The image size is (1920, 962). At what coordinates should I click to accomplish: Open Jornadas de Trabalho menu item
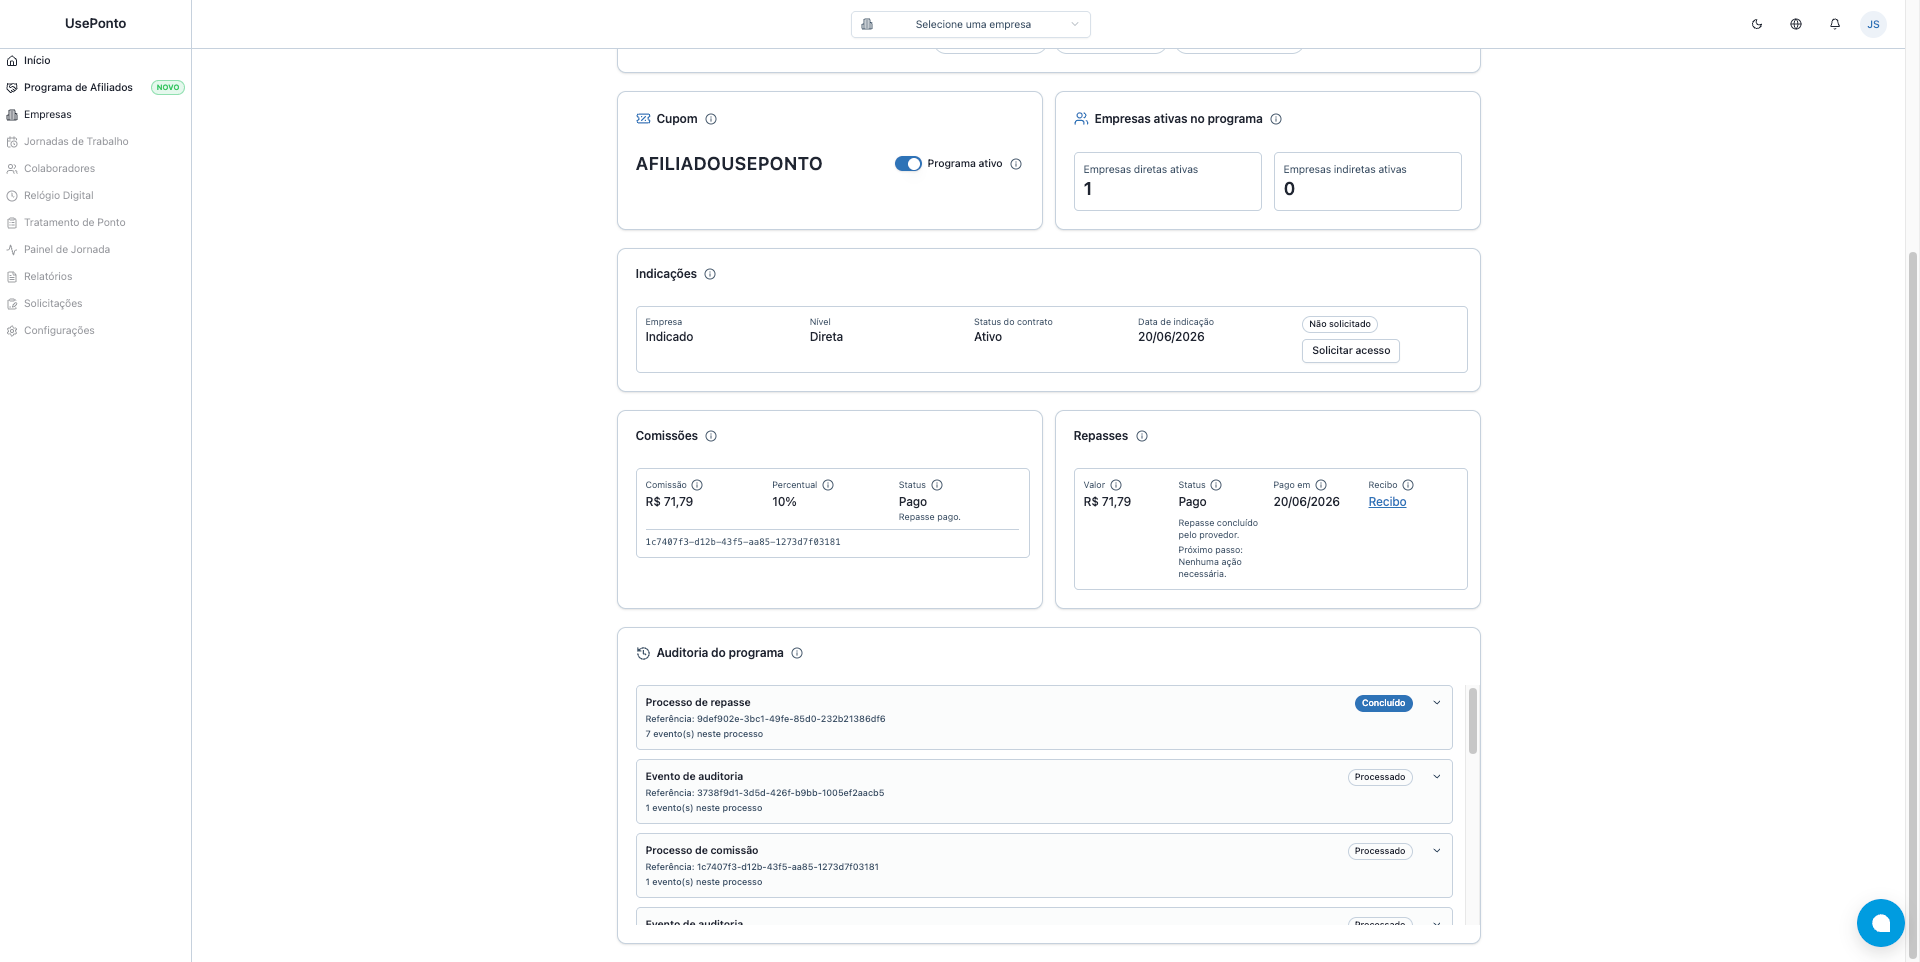76,142
